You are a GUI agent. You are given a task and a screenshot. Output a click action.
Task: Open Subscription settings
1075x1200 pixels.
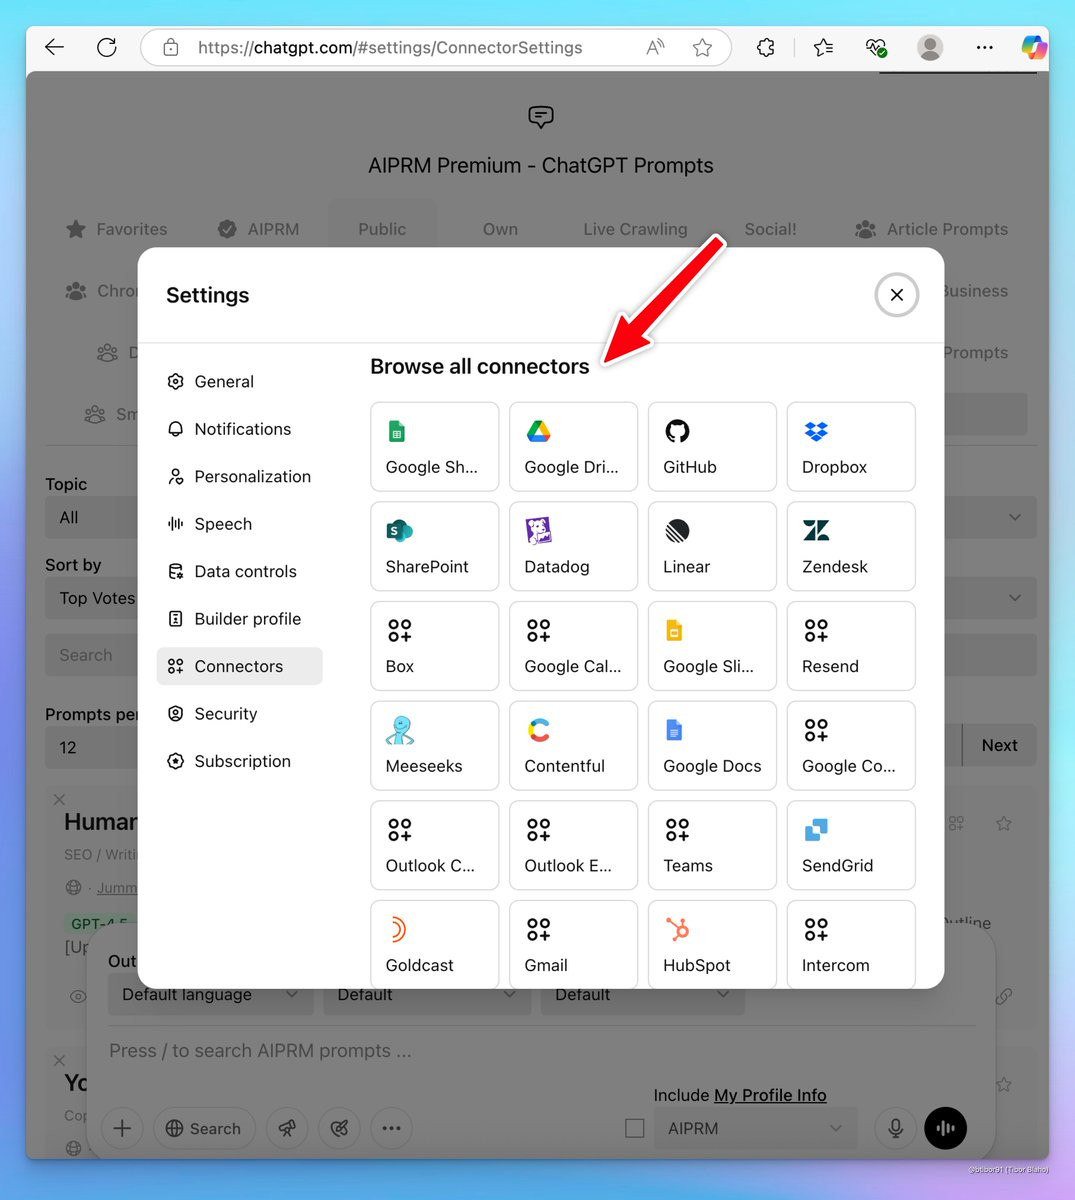point(239,761)
